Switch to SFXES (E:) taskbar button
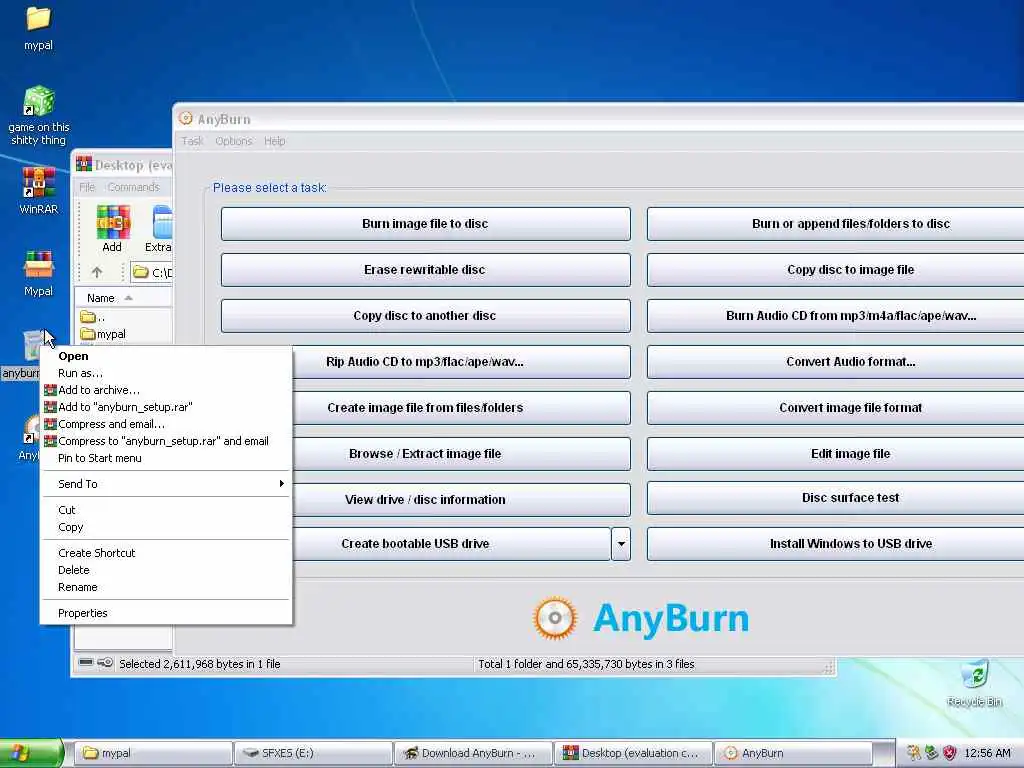Screen dimensions: 1024x768 (313, 753)
